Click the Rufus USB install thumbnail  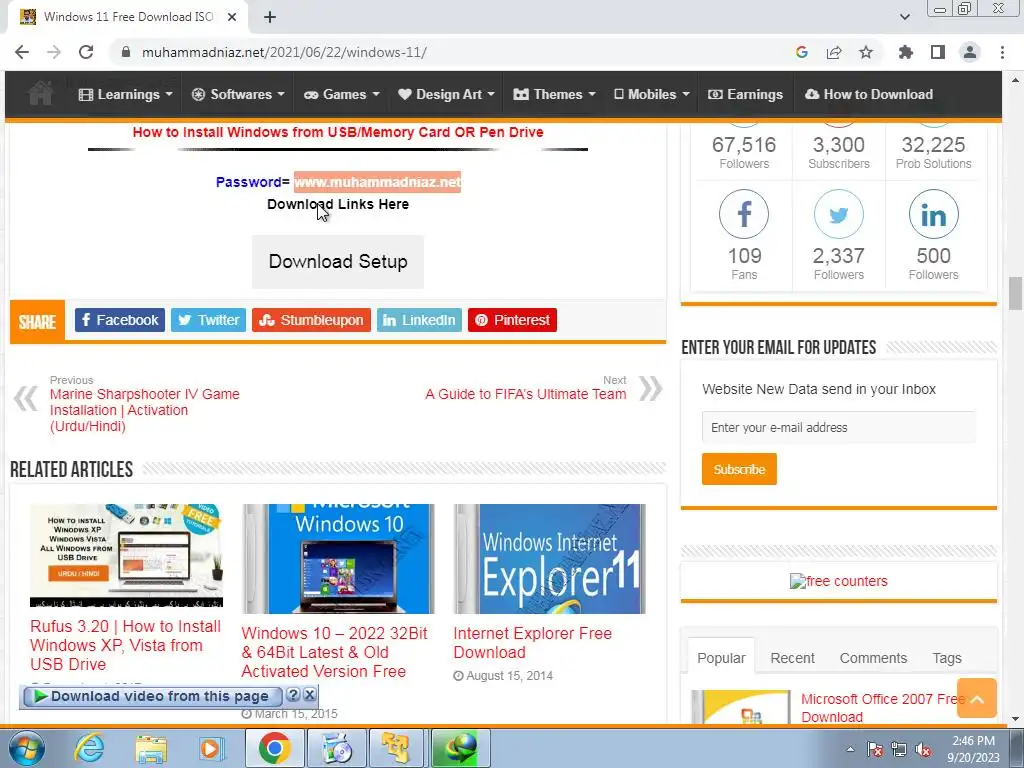[x=127, y=556]
